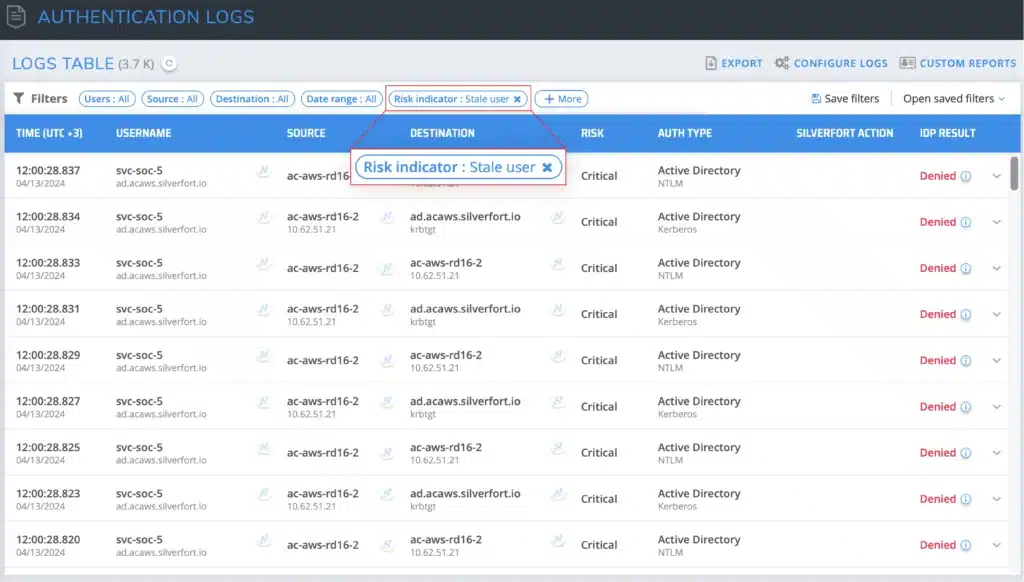Open the Destination : All filter
1024x582 pixels.
pyautogui.click(x=252, y=99)
